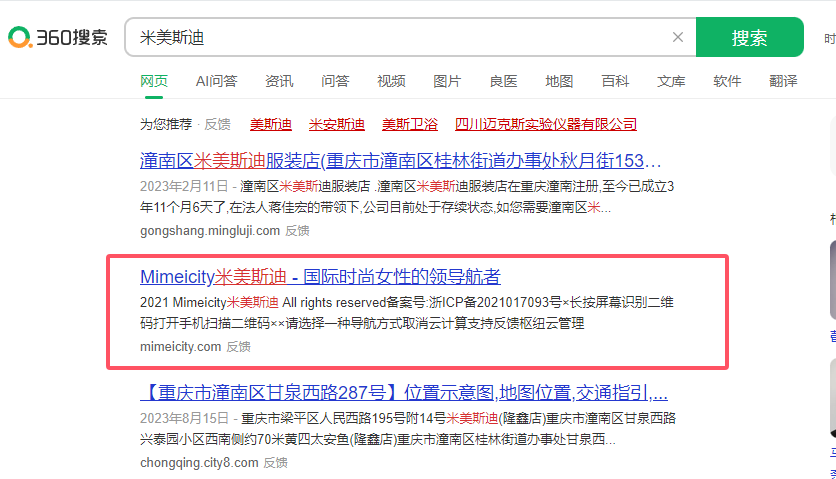The image size is (836, 479).
Task: Open the 百科 tab
Action: [615, 81]
